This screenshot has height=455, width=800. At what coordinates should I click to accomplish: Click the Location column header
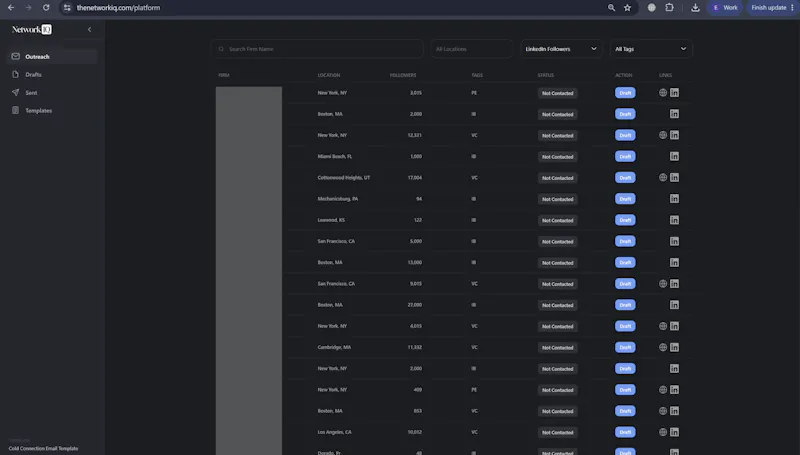tap(329, 75)
